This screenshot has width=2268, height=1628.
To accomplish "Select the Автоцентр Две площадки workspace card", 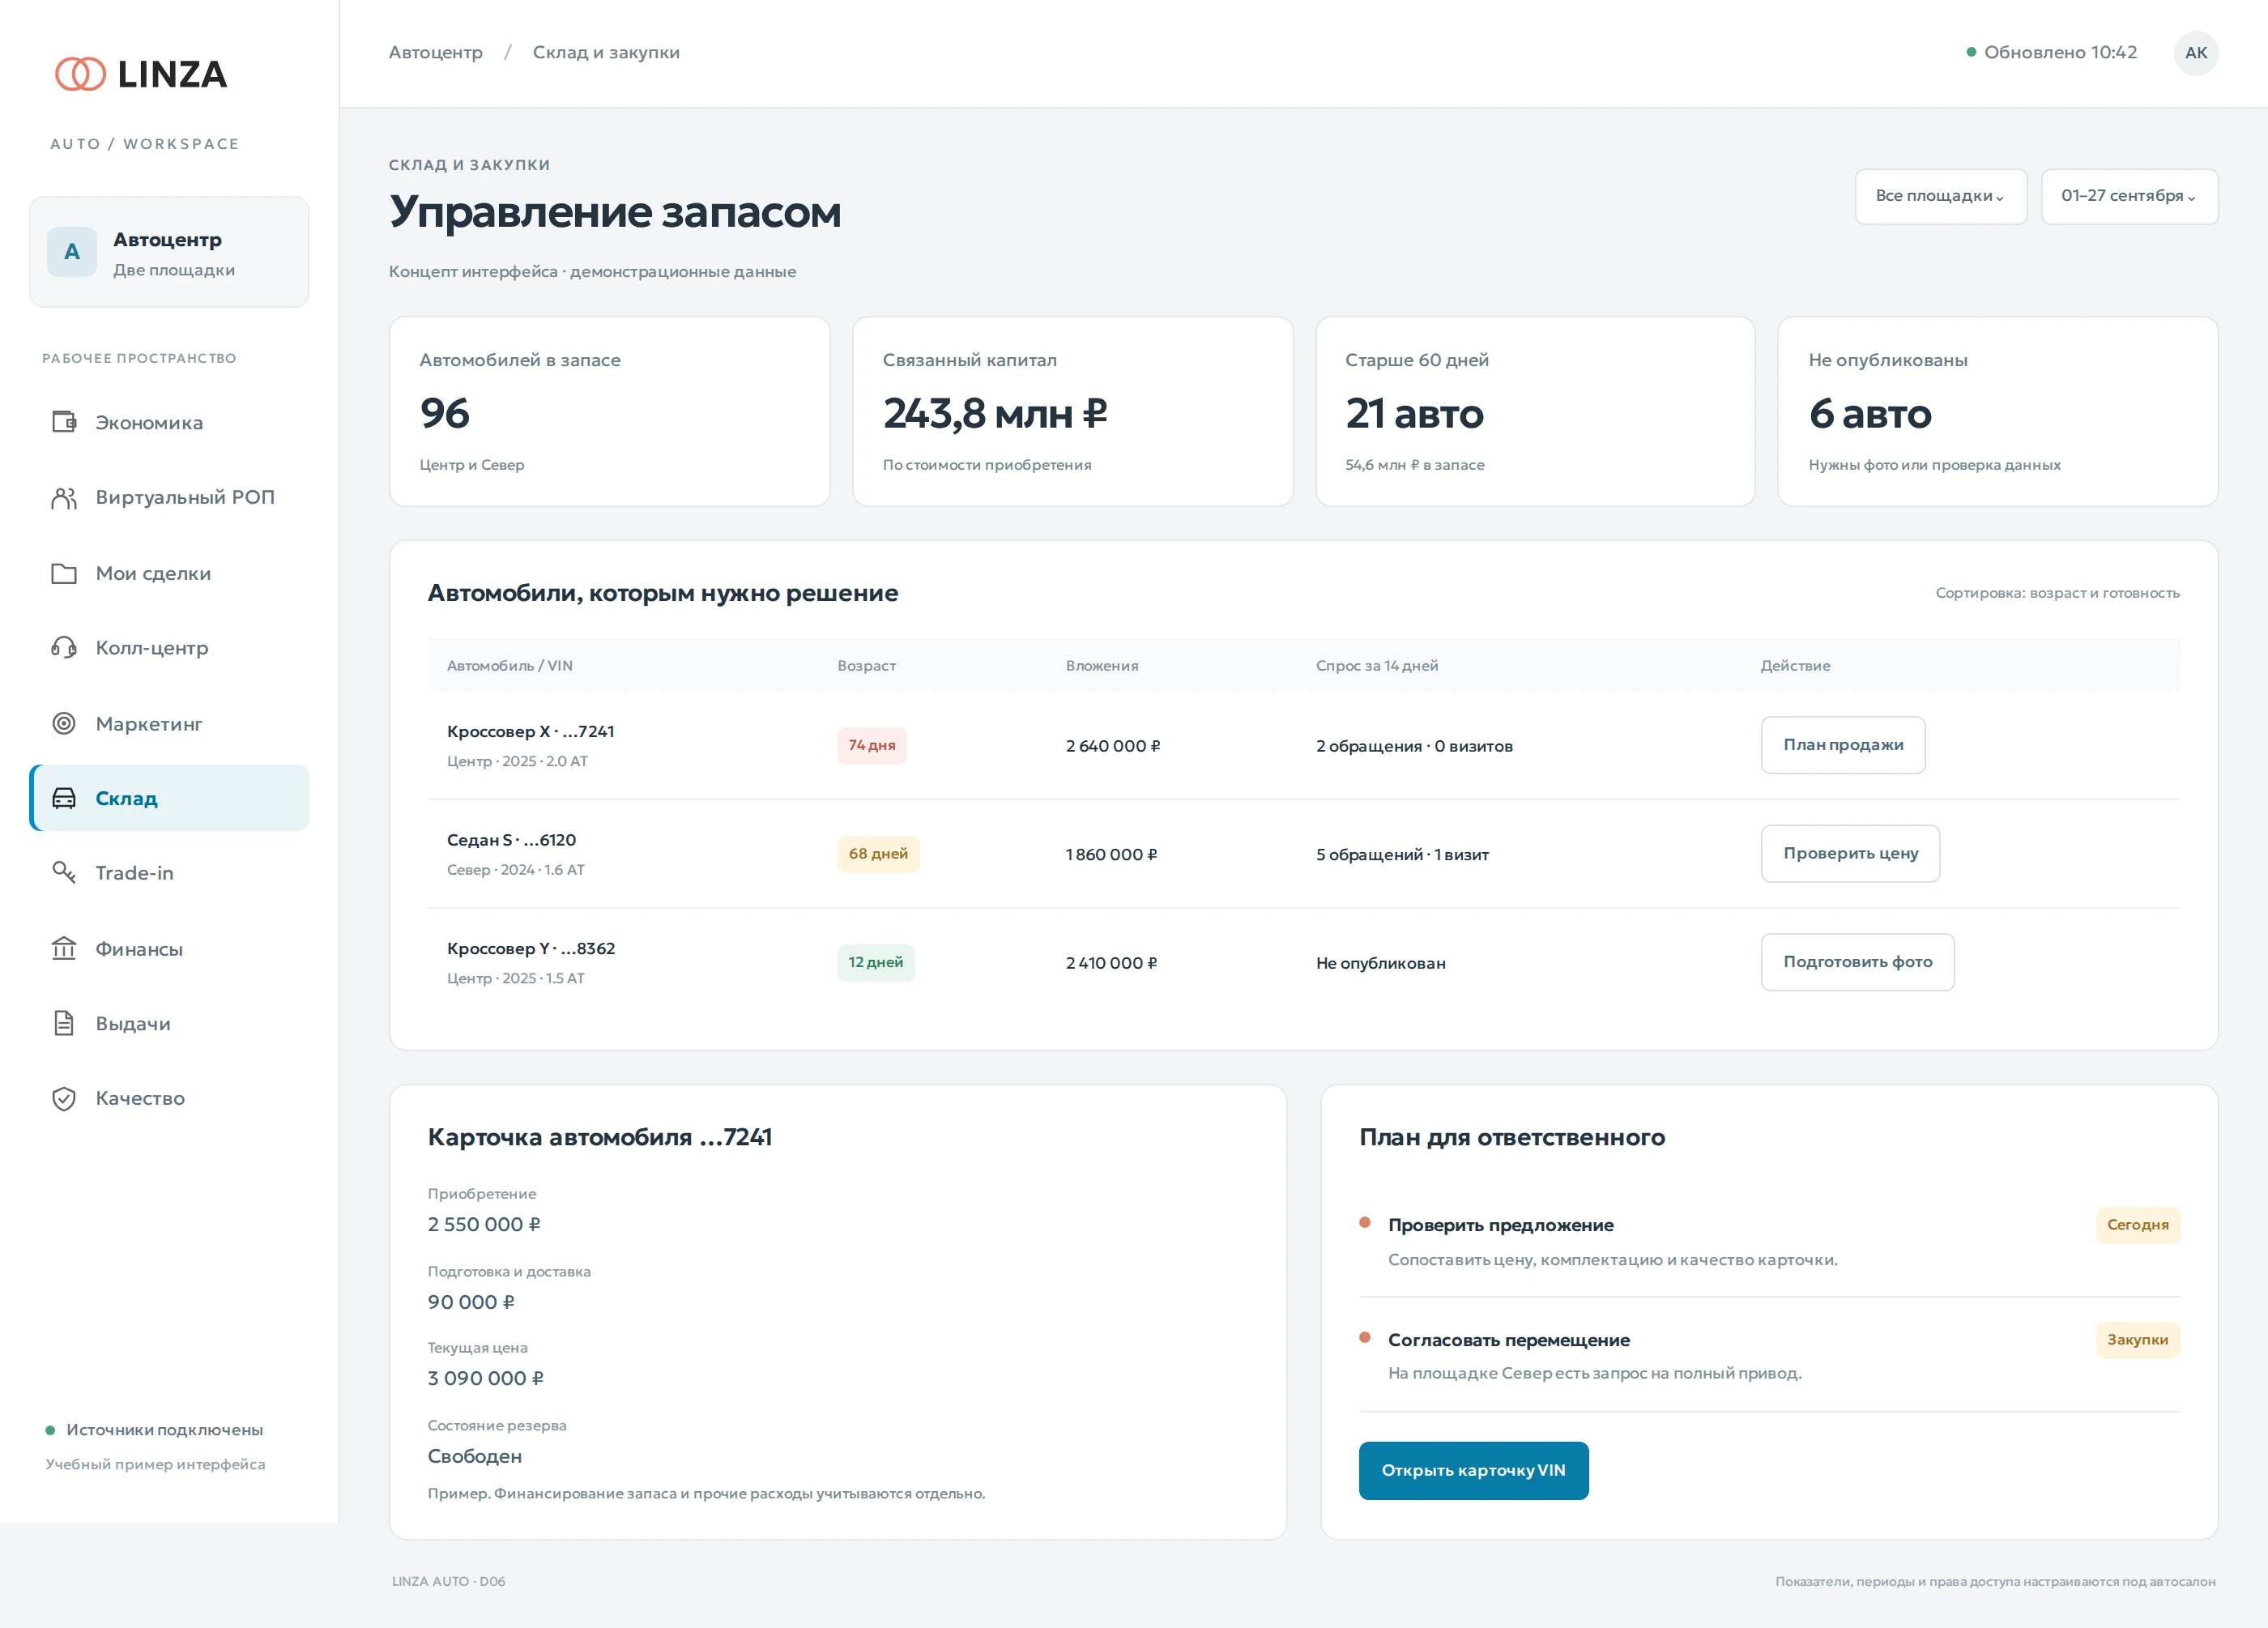I will click(169, 252).
